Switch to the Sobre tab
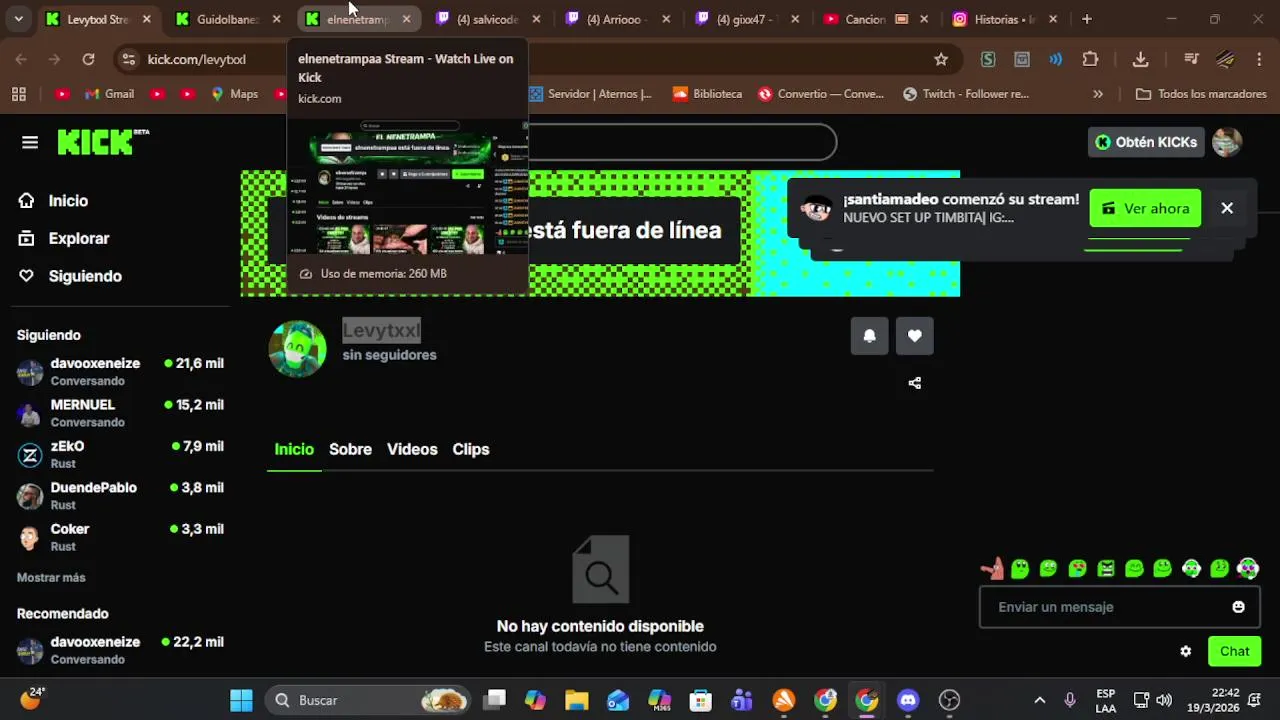 [x=350, y=449]
